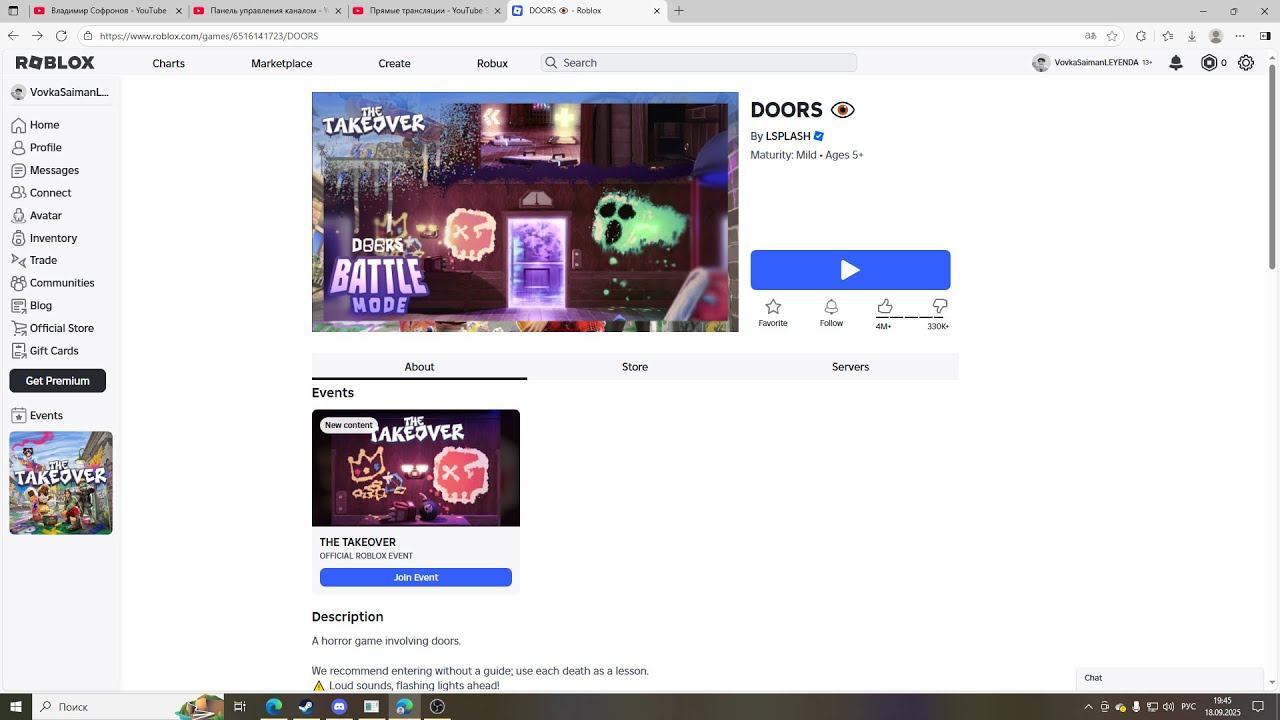
Task: Click the Roblox Search field
Action: pos(699,63)
